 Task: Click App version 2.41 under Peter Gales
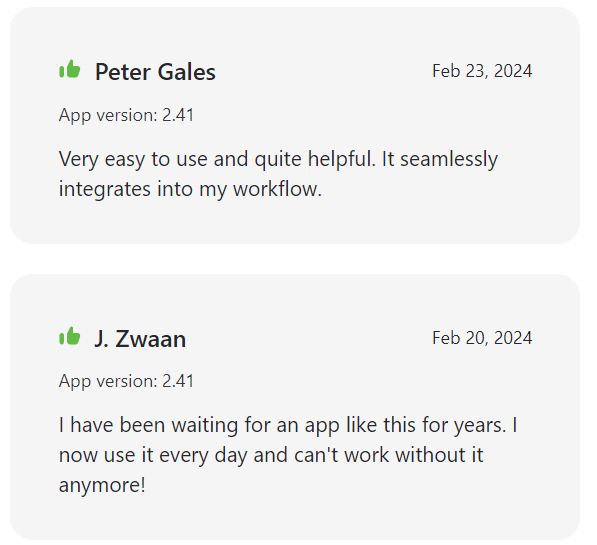(126, 115)
